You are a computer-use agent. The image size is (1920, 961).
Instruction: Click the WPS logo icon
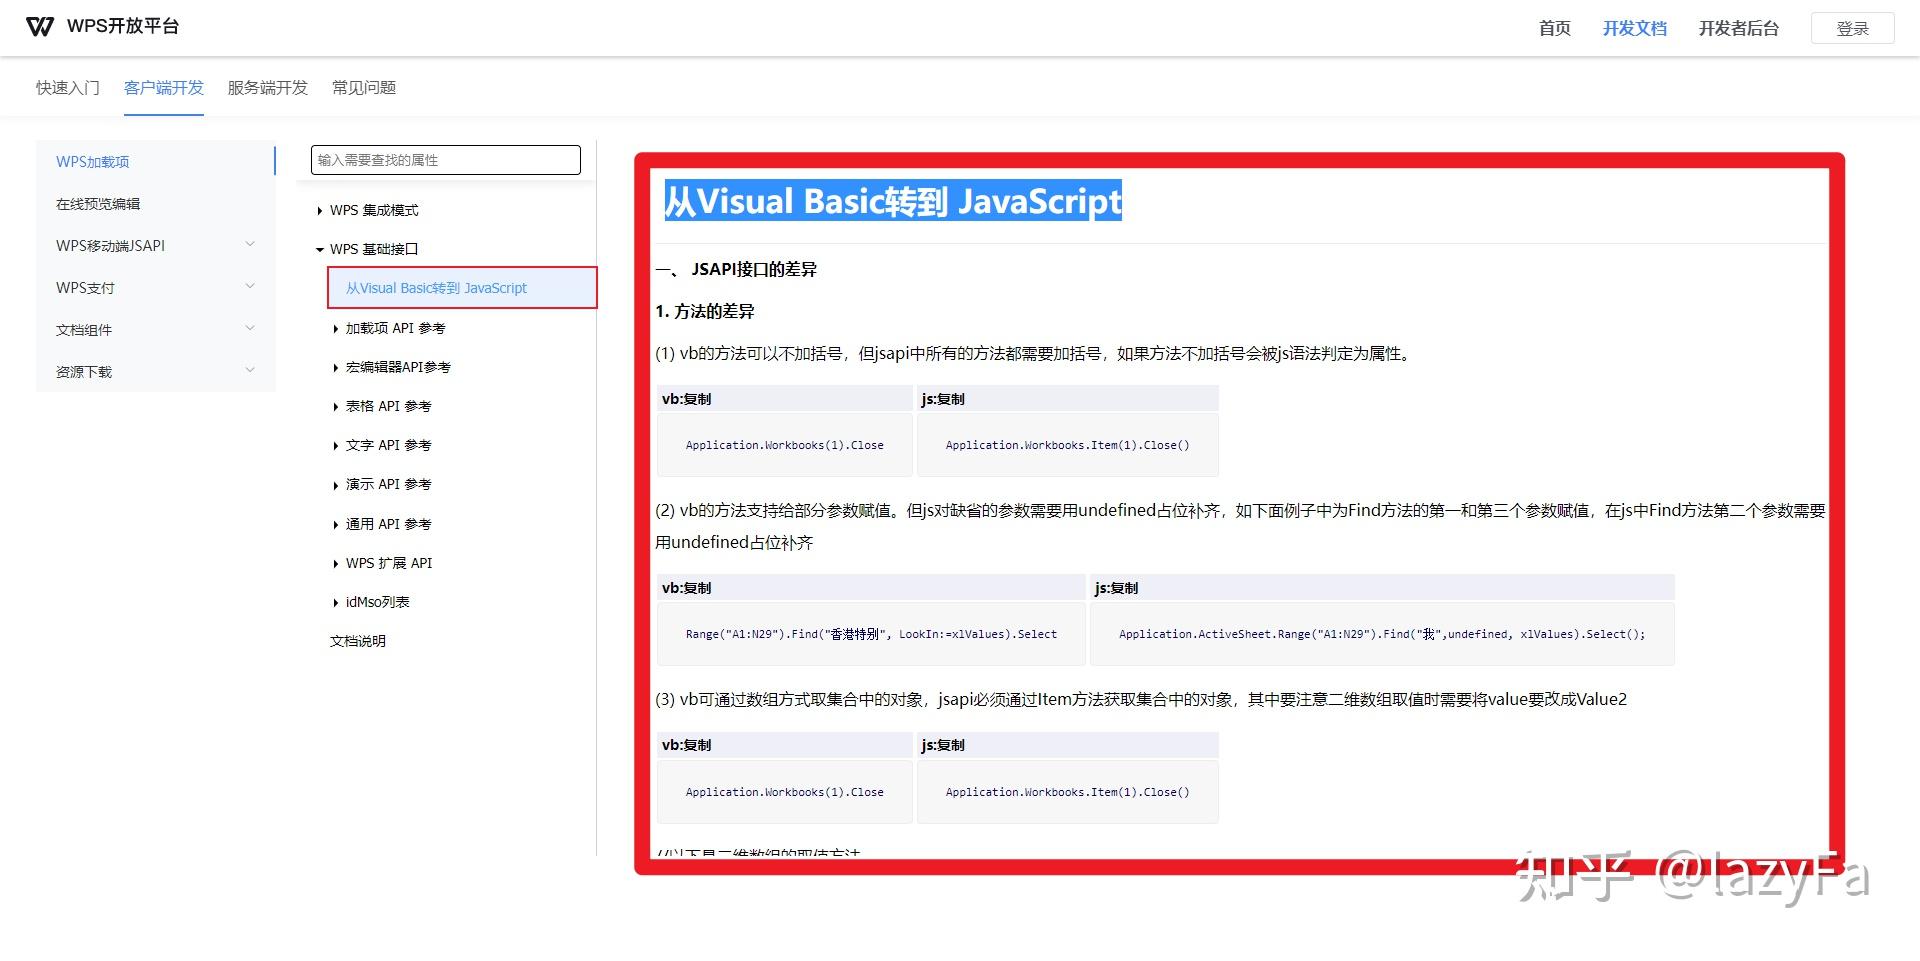(x=40, y=26)
